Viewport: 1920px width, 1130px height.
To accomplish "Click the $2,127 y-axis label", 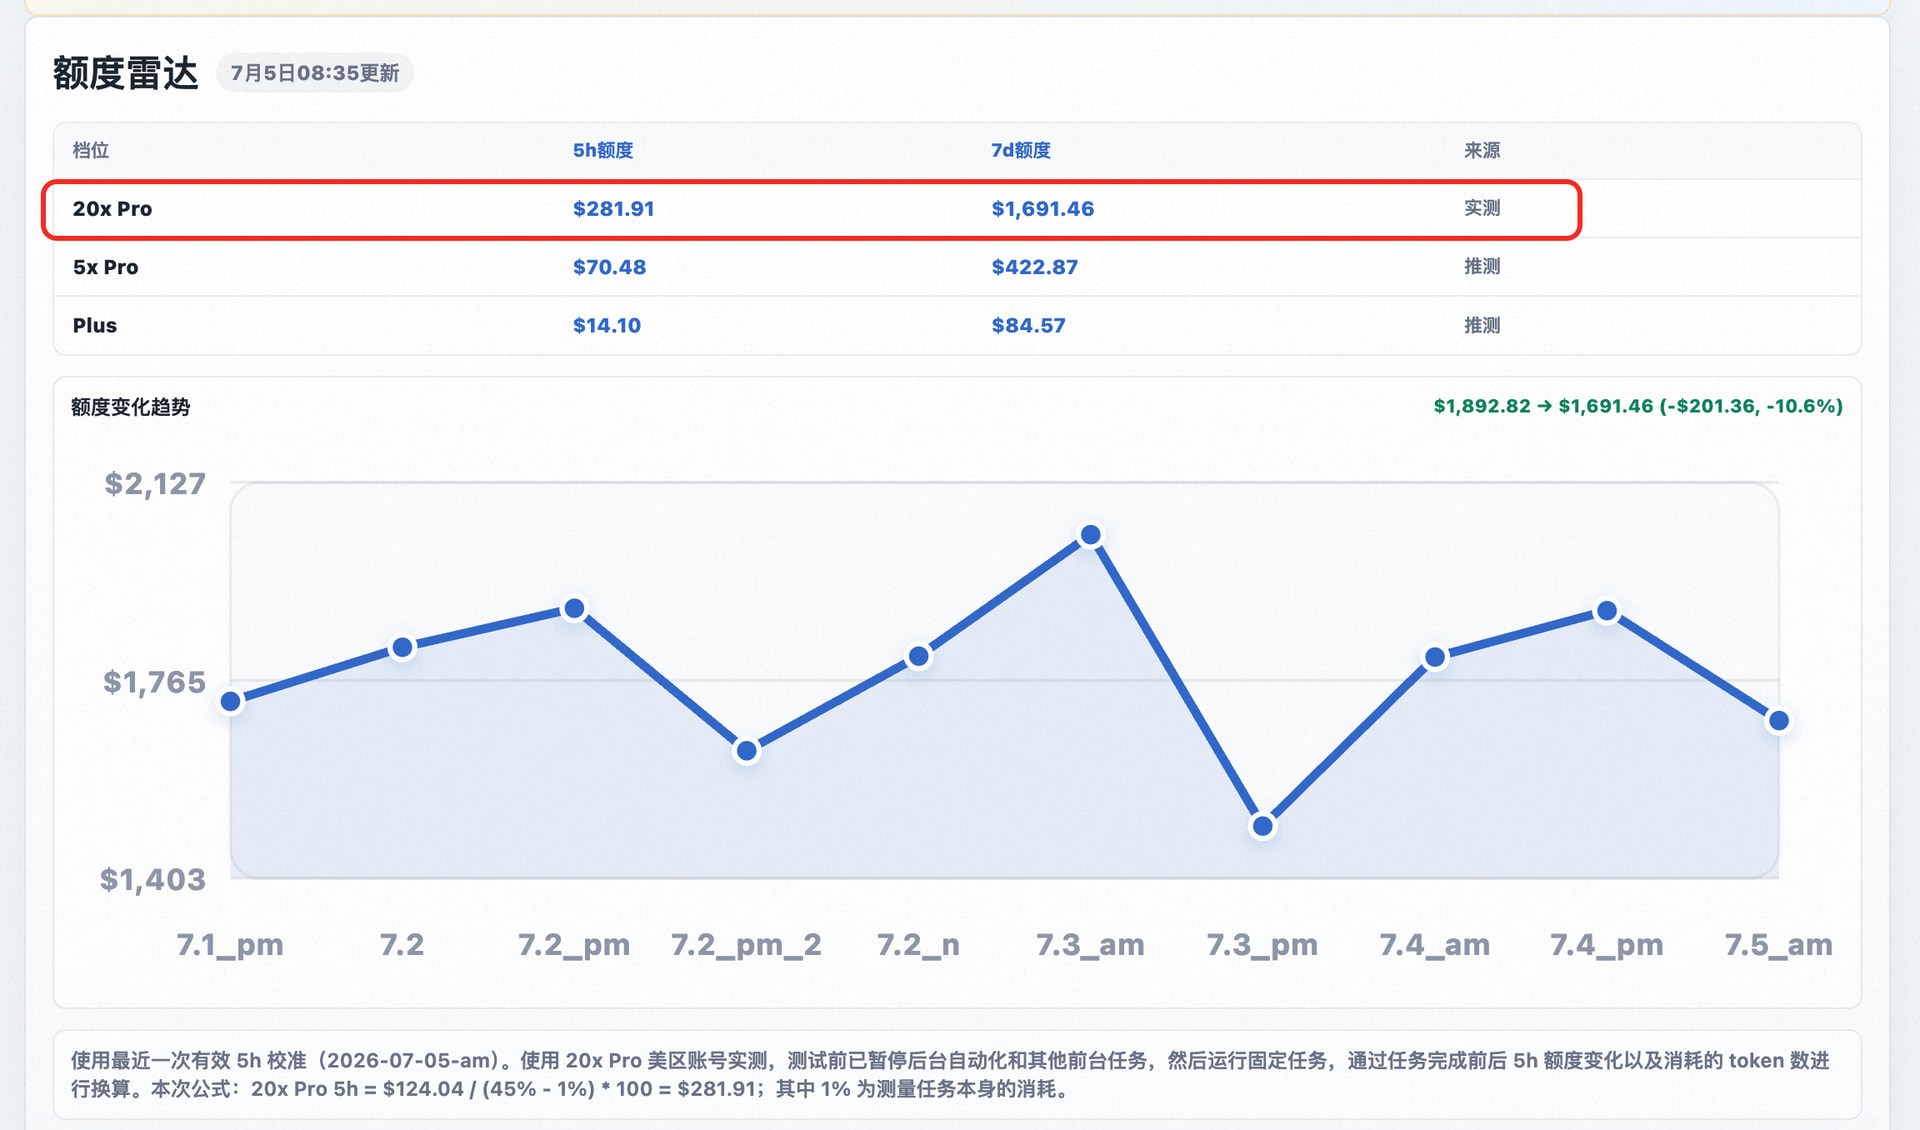I will [x=155, y=484].
